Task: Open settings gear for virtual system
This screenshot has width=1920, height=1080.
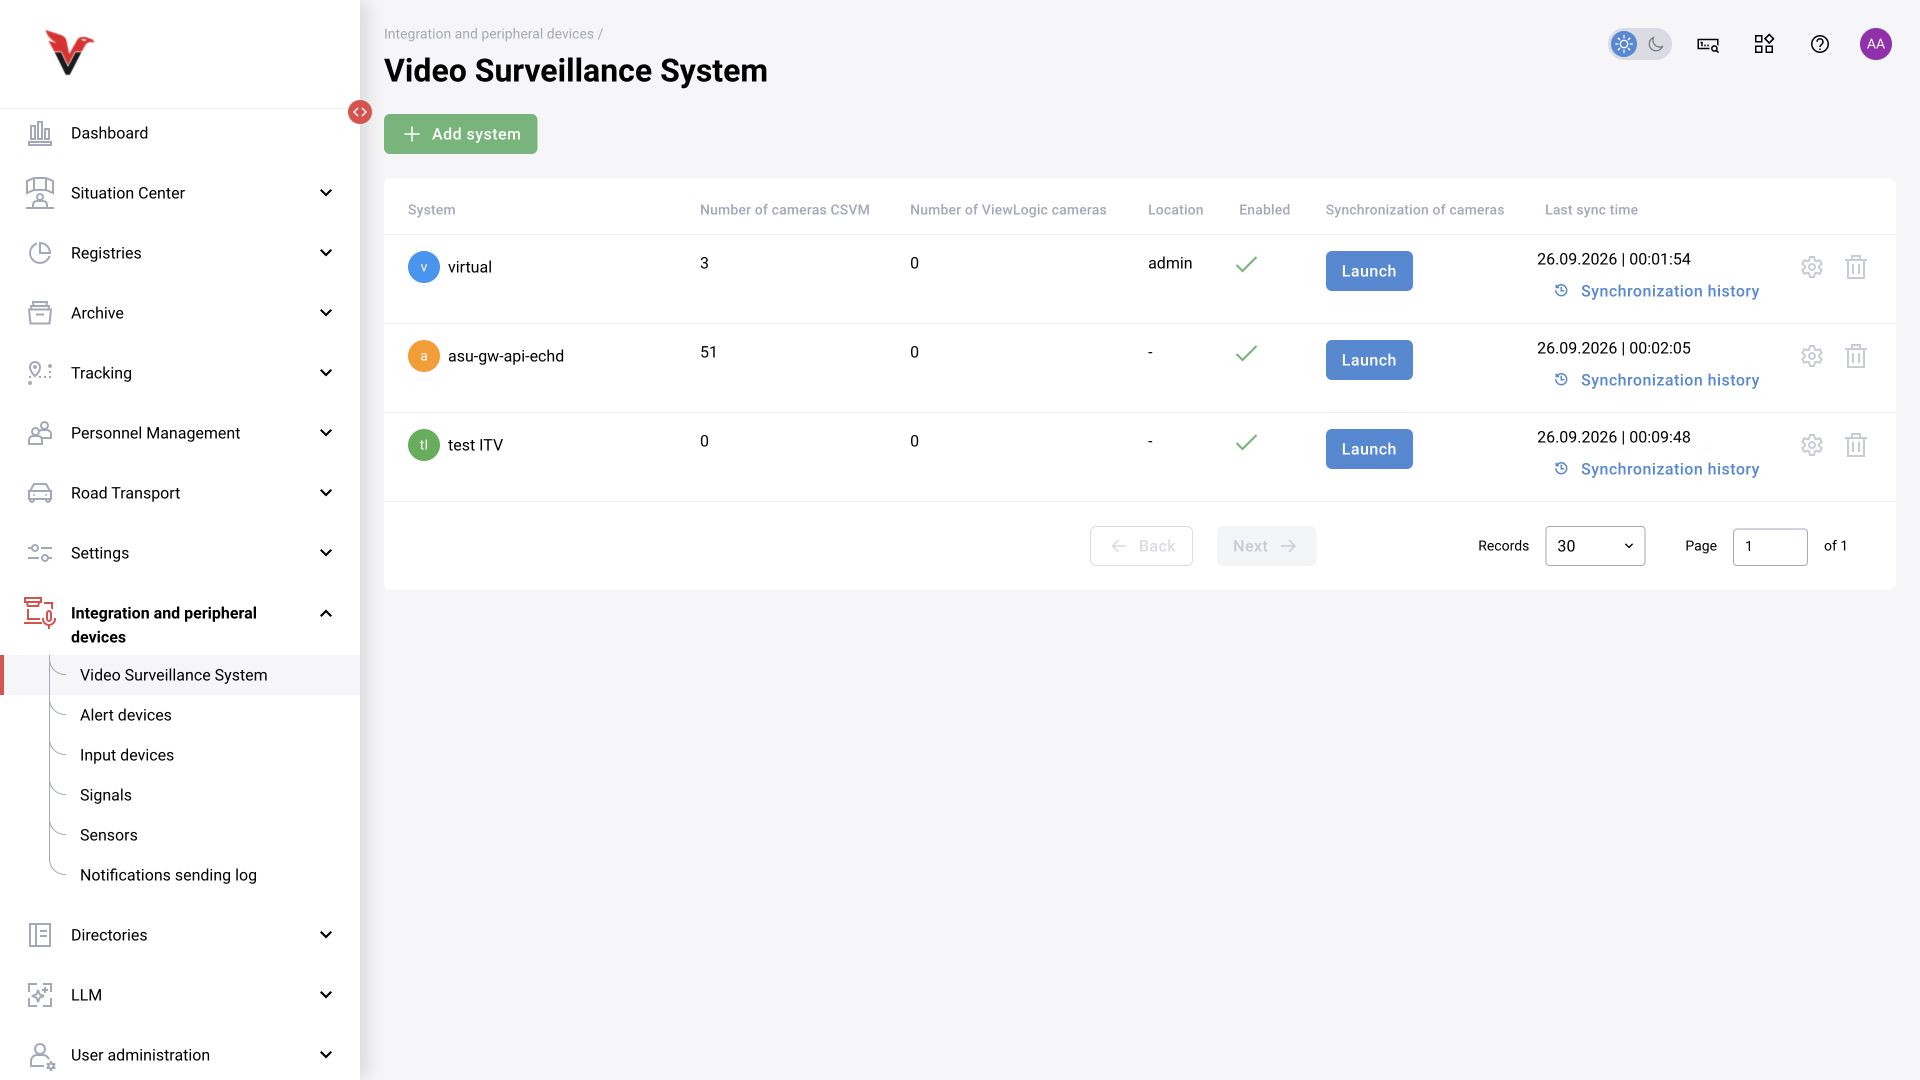Action: coord(1811,267)
